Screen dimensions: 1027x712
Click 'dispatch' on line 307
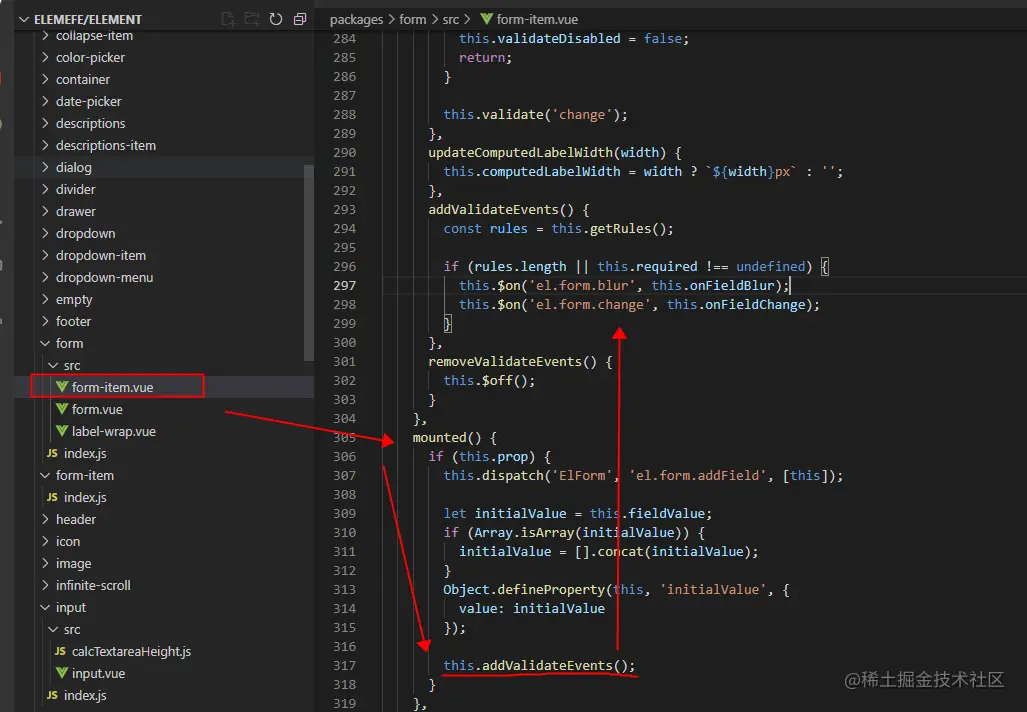coord(513,476)
